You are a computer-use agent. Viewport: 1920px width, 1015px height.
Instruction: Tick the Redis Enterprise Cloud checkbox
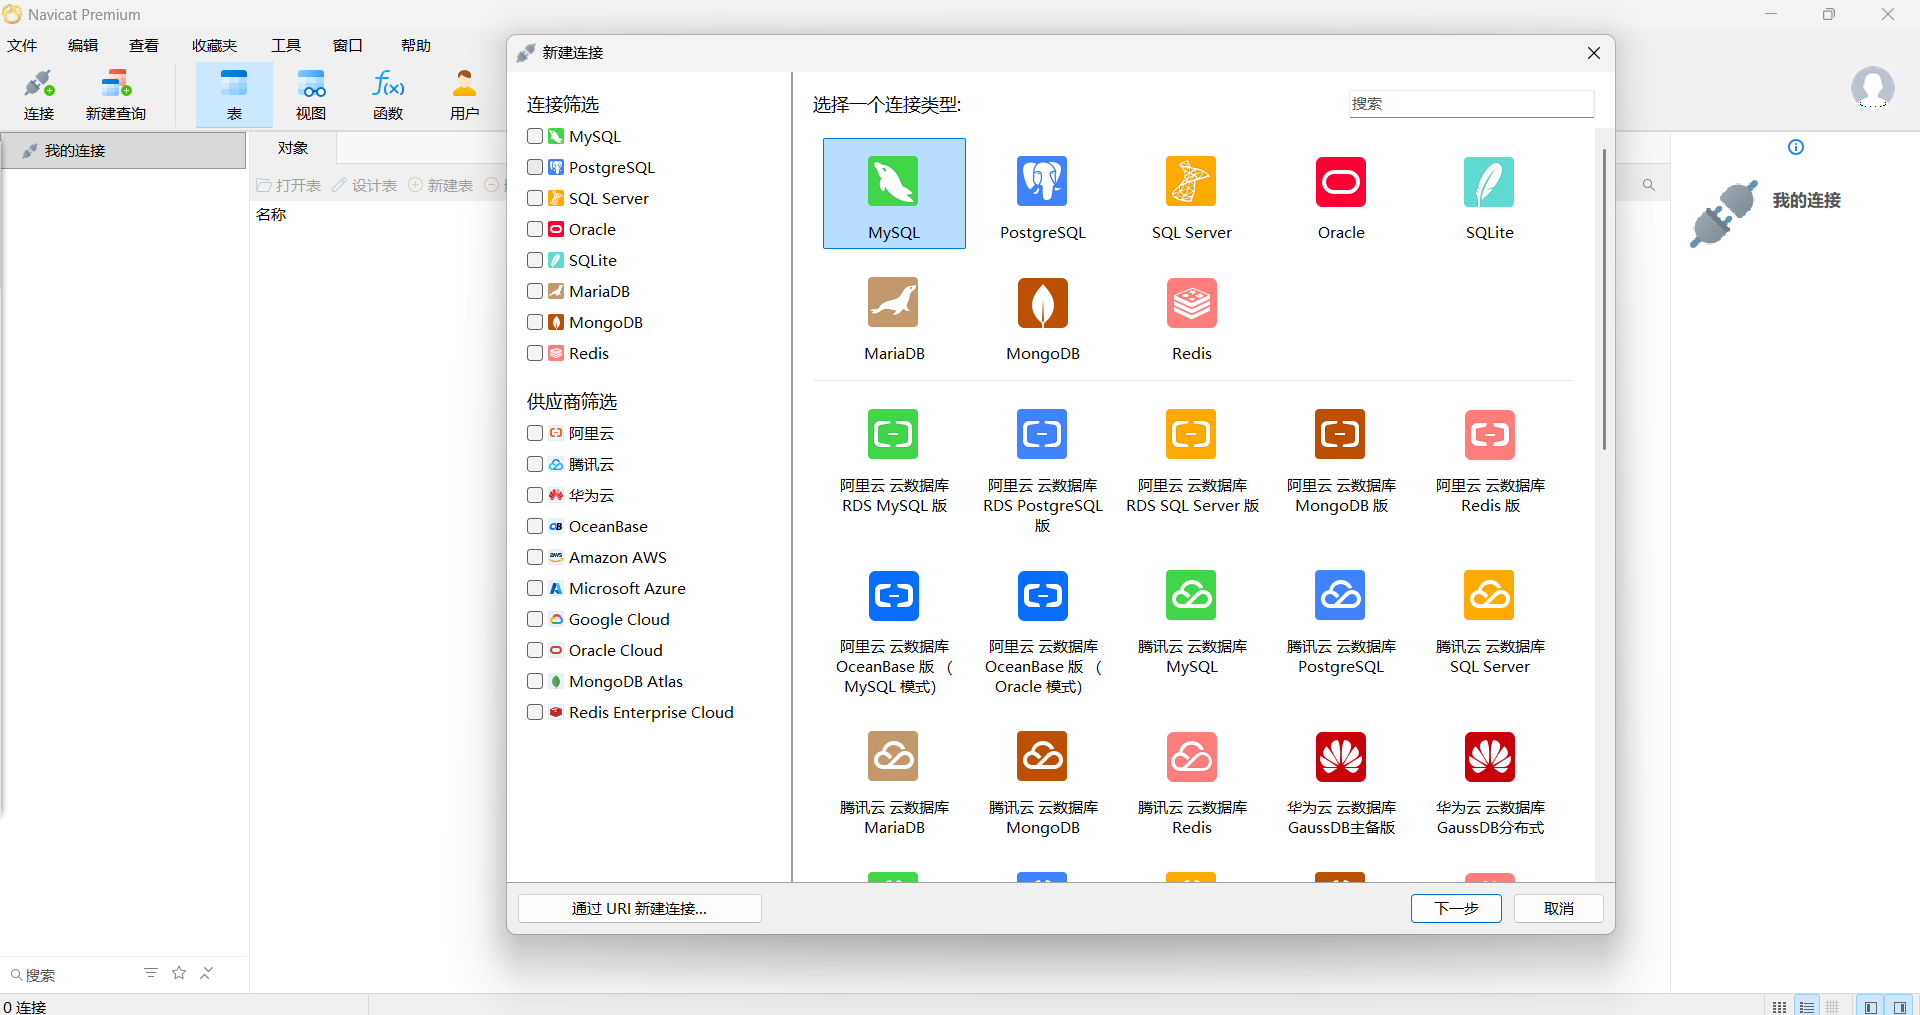point(535,712)
